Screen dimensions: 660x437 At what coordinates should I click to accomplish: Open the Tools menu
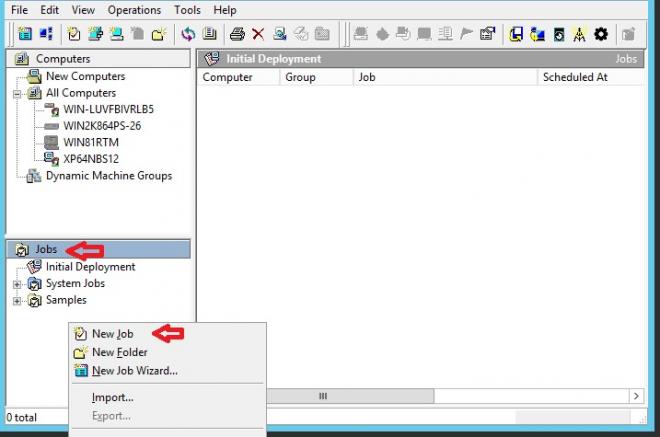[x=187, y=10]
